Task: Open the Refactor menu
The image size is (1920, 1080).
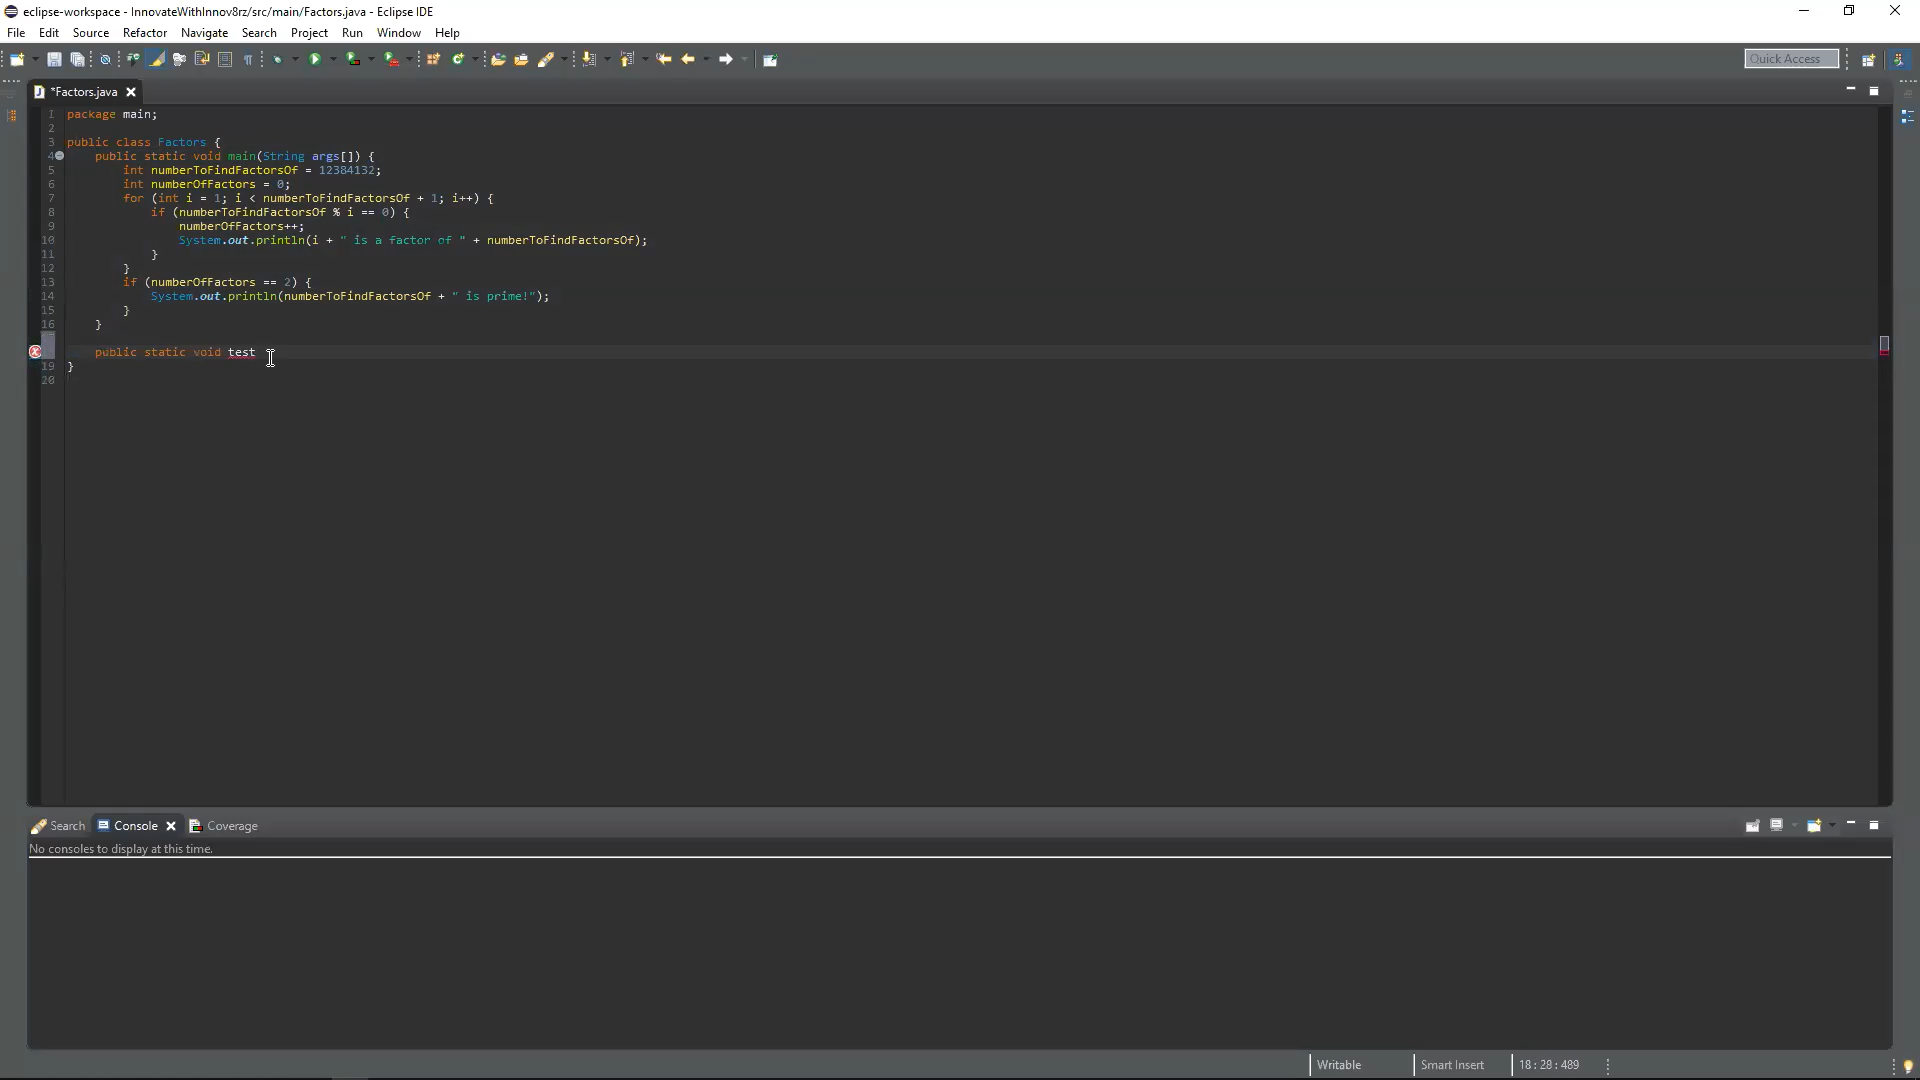Action: pyautogui.click(x=144, y=33)
